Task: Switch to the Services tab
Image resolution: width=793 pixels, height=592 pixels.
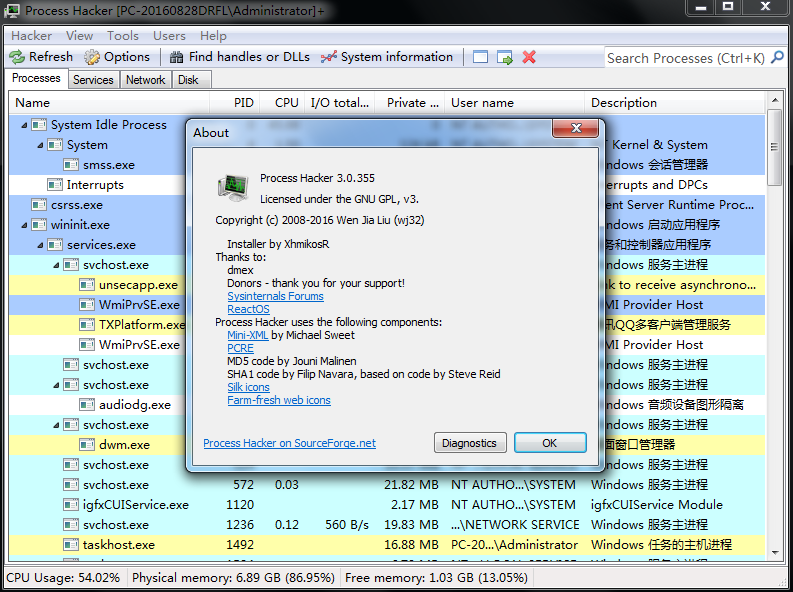Action: coord(93,80)
